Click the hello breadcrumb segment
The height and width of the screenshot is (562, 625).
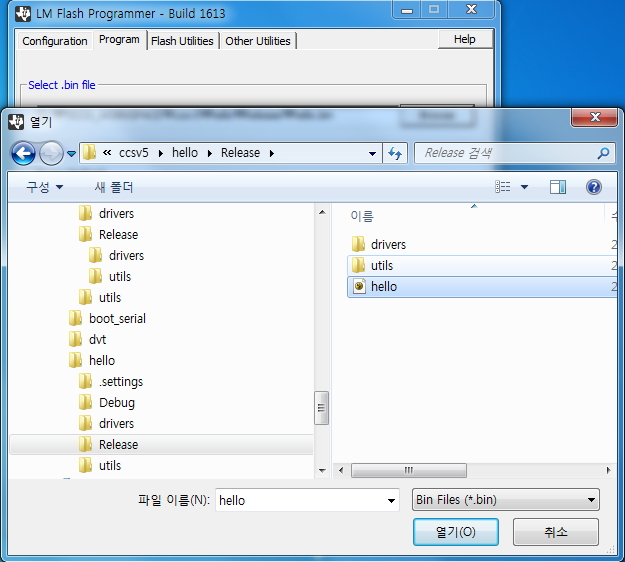pyautogui.click(x=185, y=153)
